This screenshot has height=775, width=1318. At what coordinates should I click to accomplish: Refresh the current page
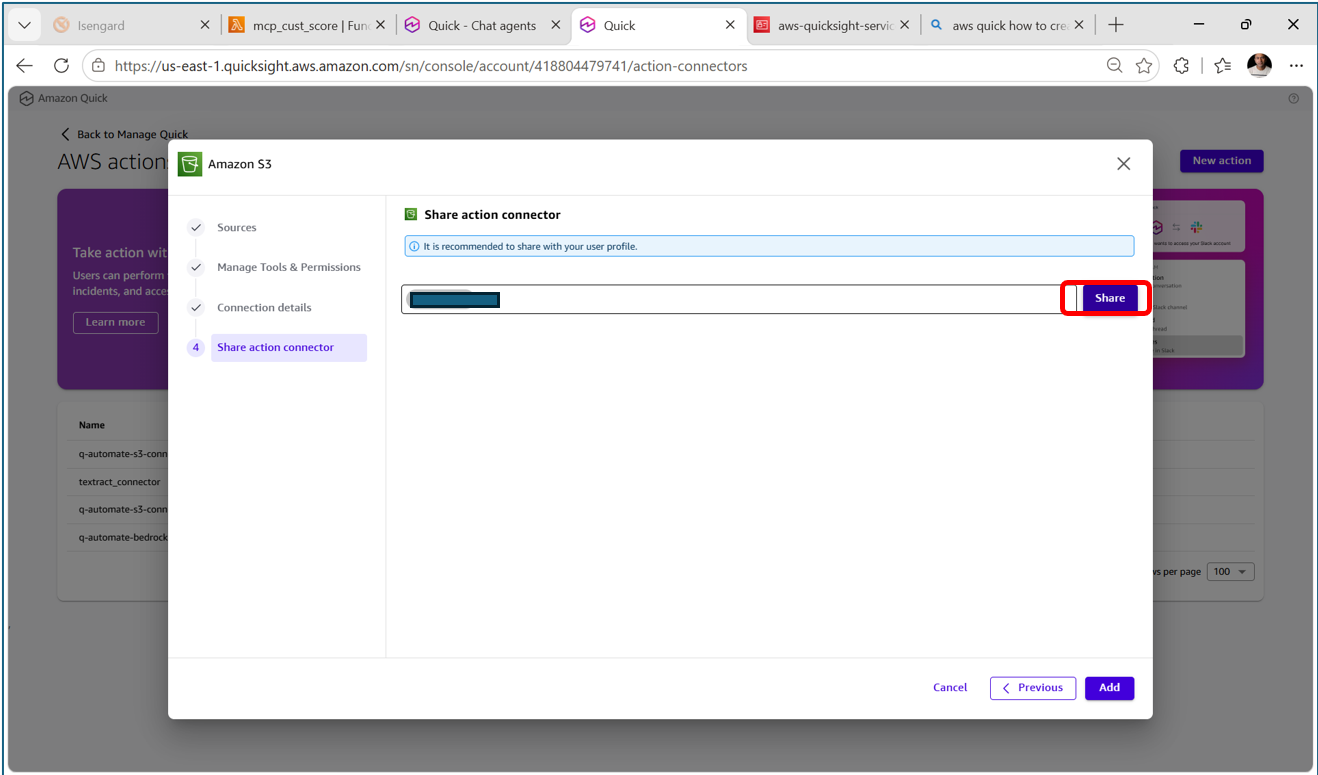click(61, 66)
